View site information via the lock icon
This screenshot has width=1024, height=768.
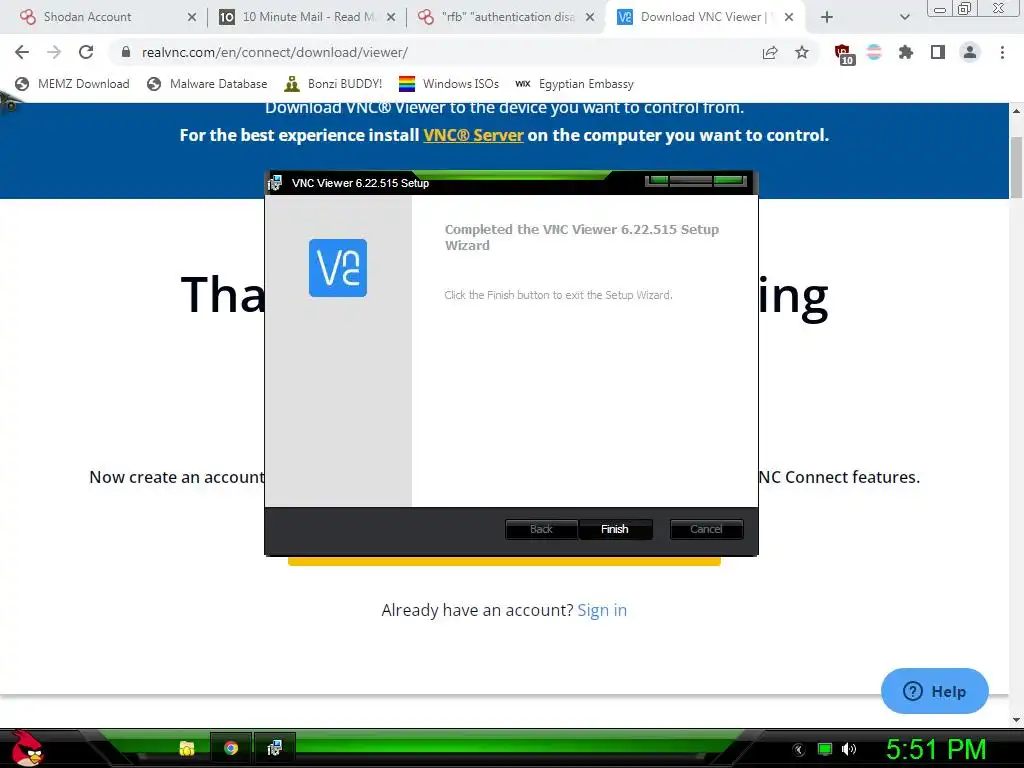126,52
